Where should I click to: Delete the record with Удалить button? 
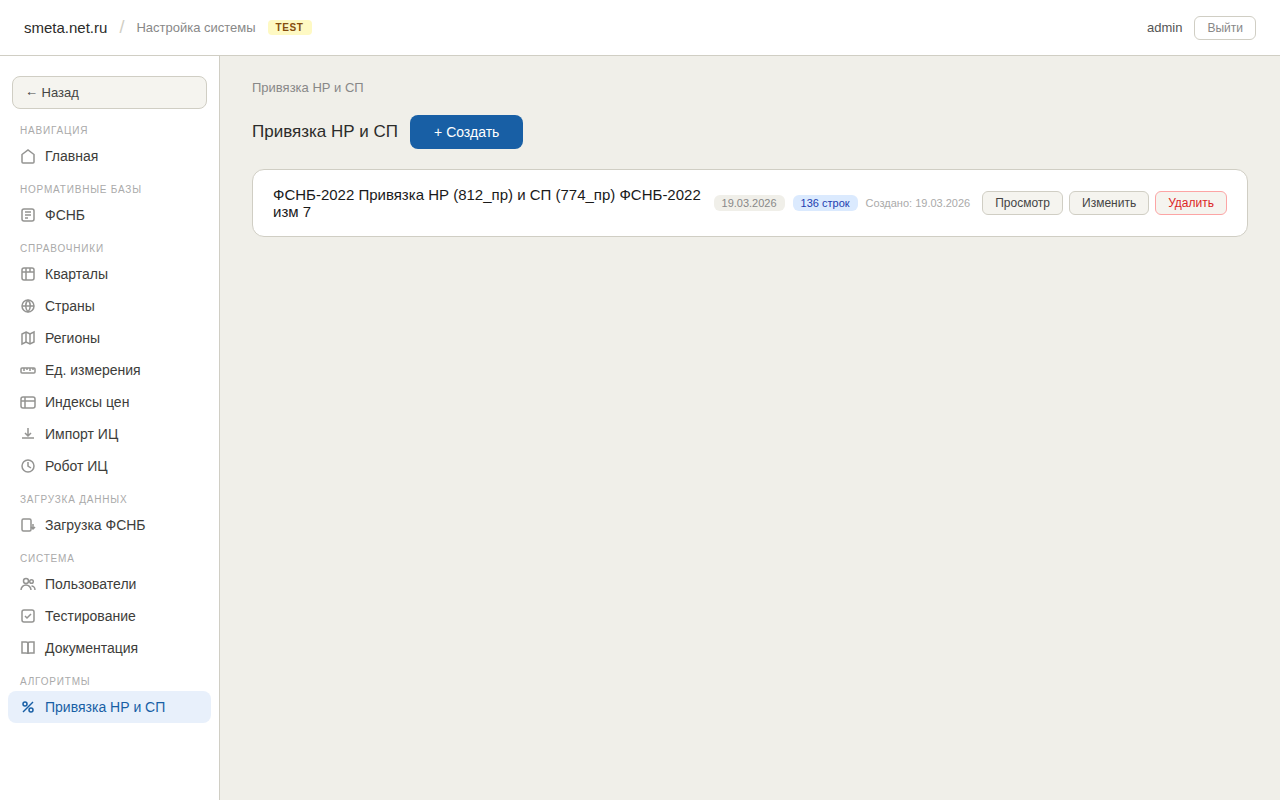(x=1190, y=203)
